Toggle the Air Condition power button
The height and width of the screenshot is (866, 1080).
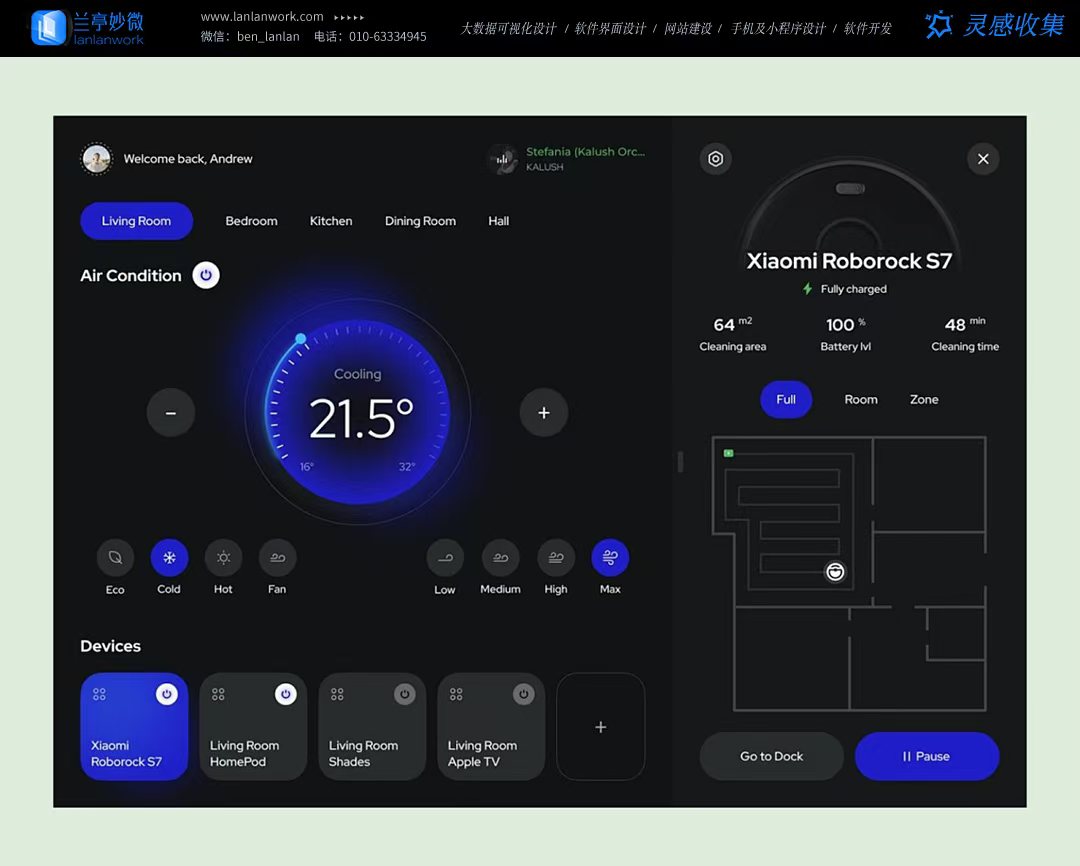tap(206, 275)
